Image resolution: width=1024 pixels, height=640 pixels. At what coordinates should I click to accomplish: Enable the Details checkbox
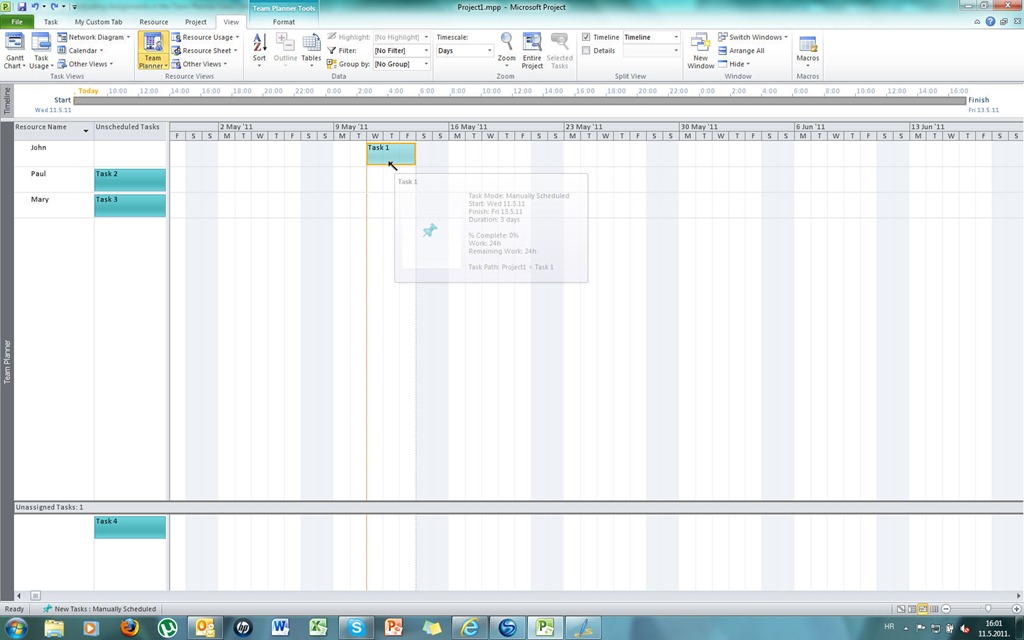click(x=587, y=50)
